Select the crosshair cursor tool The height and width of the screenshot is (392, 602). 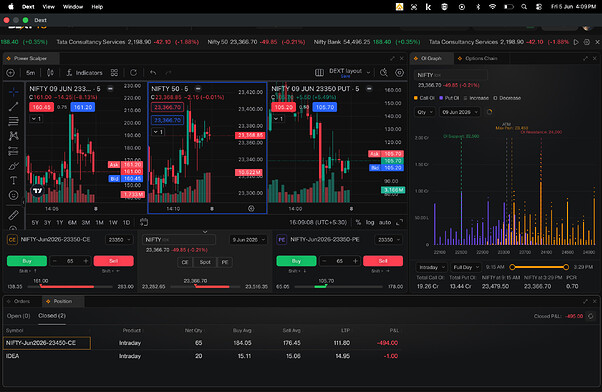(13, 92)
